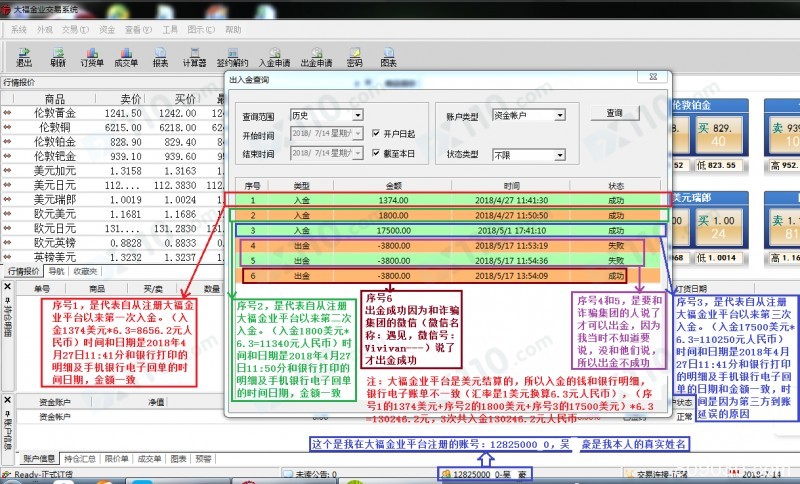Select row 3 deposit 17500.00
This screenshot has width=800, height=484.
tap(448, 231)
